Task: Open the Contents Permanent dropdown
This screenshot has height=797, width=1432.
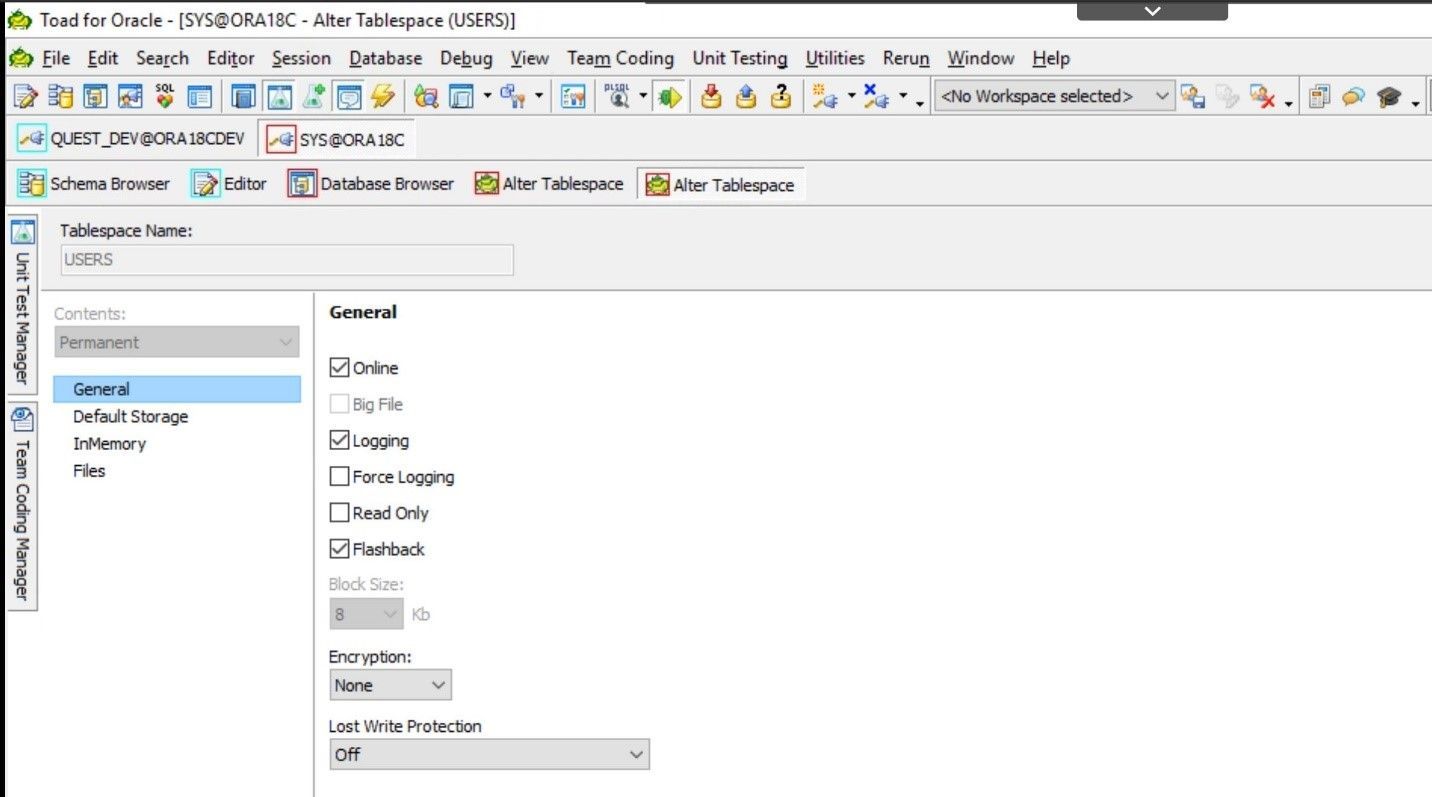Action: point(176,342)
